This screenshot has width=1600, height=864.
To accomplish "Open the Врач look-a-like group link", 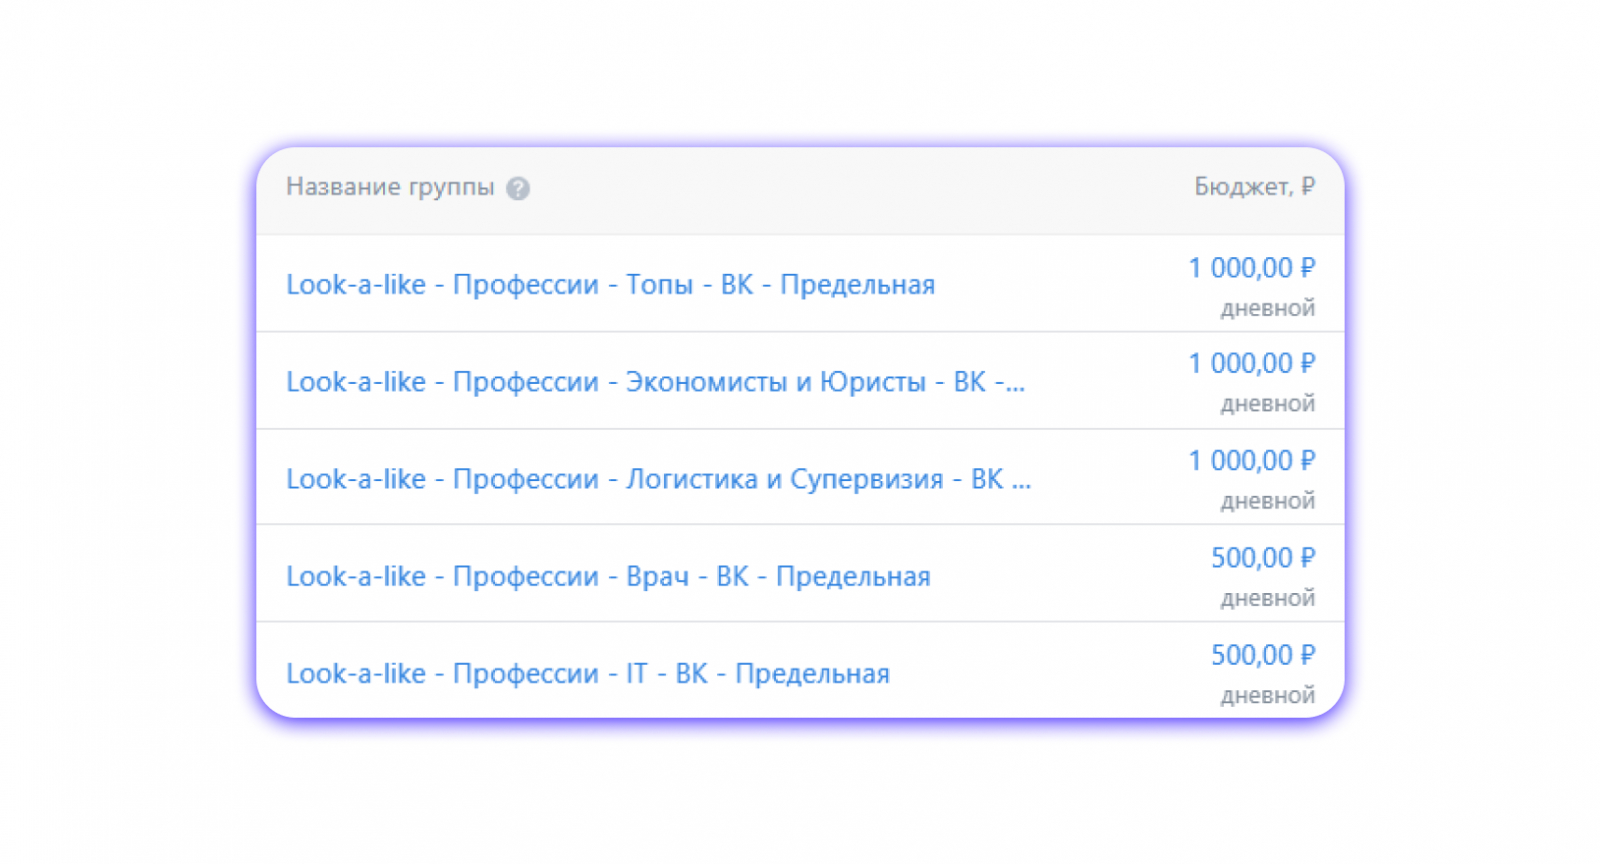I will (608, 577).
